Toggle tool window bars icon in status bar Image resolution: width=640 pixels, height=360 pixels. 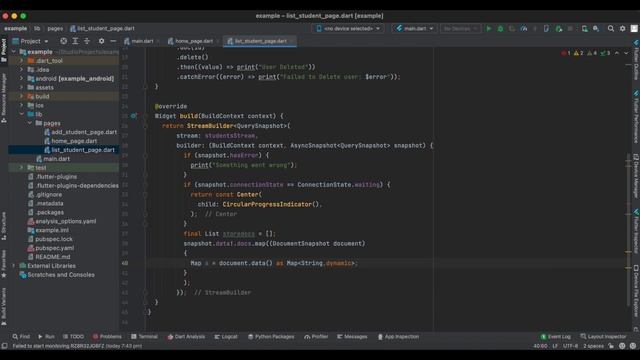[x=4, y=346]
